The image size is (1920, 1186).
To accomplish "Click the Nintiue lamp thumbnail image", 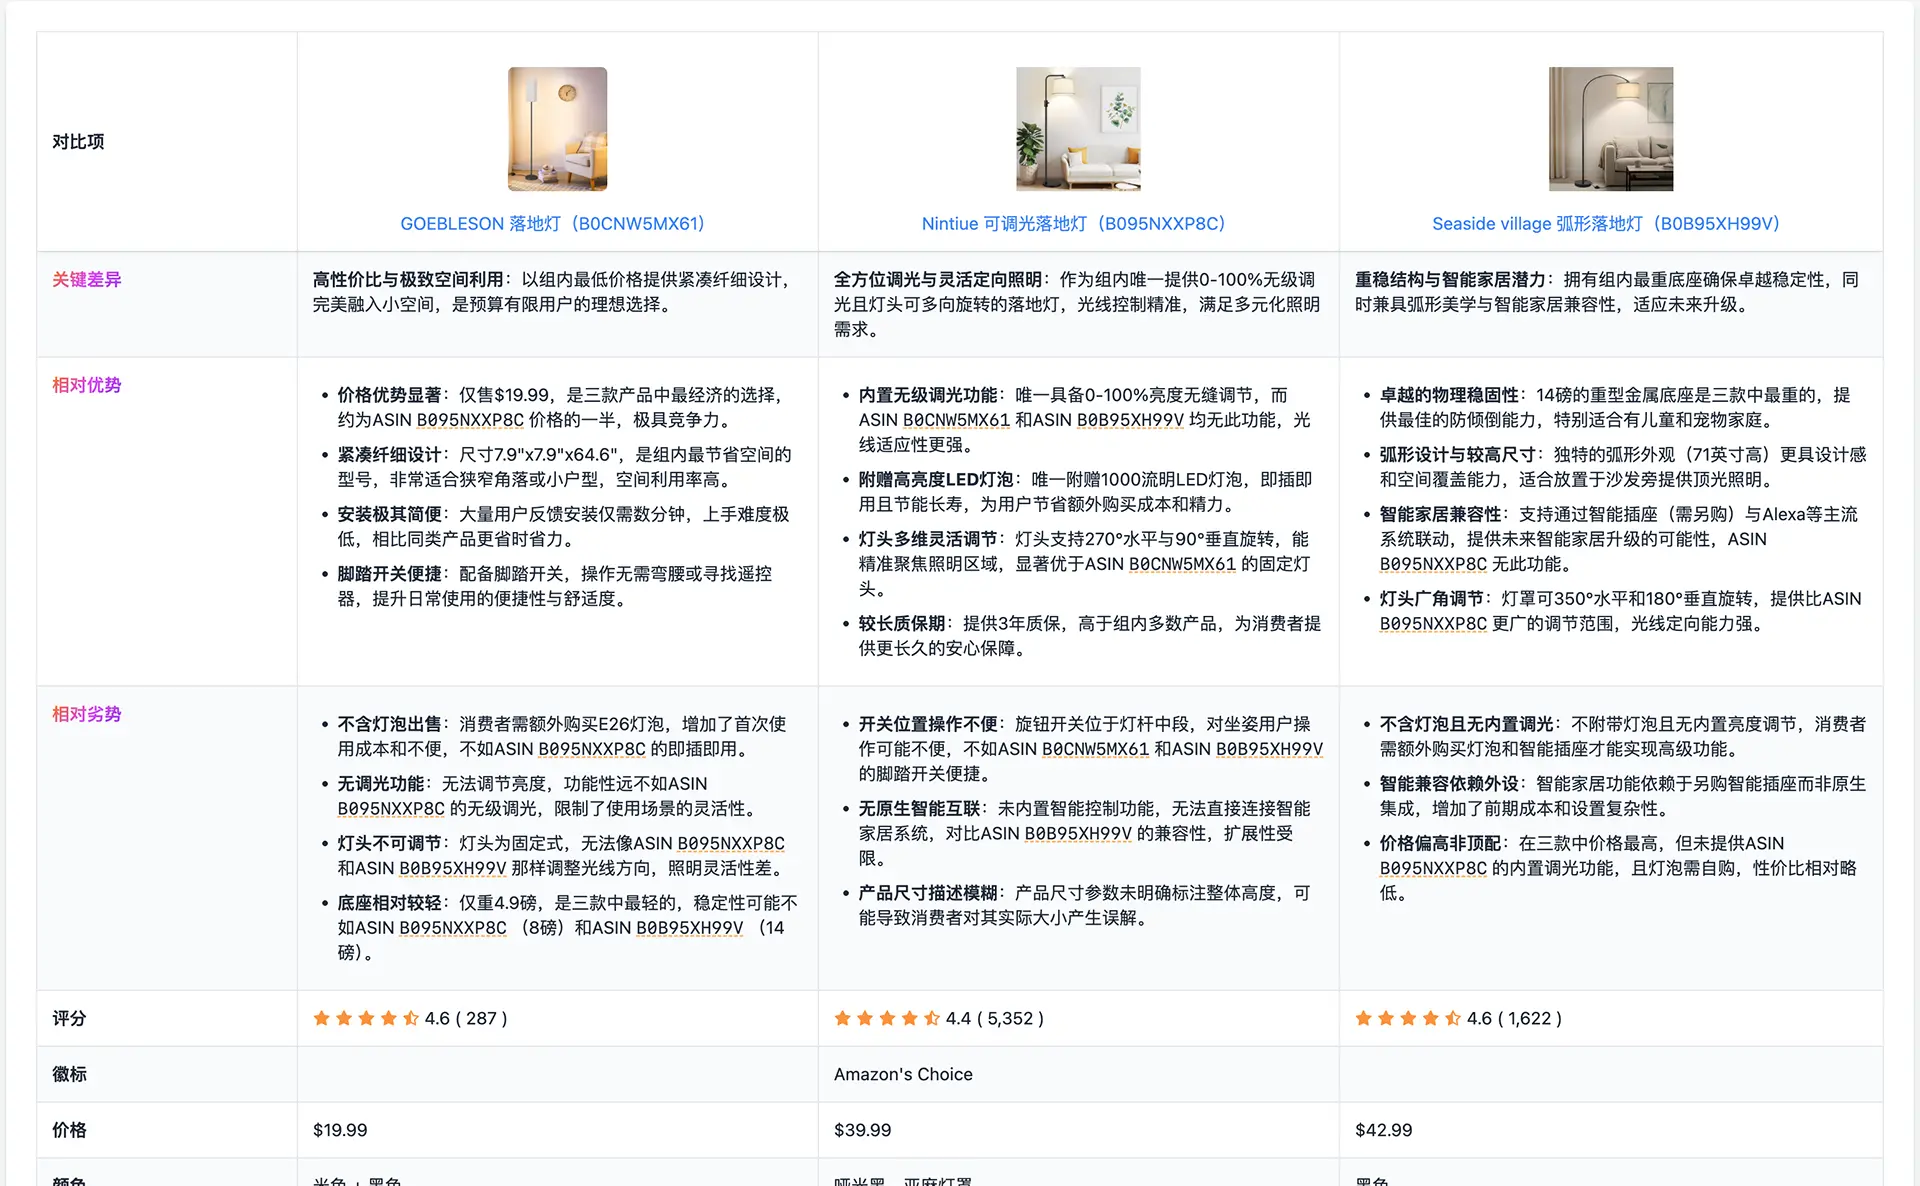I will tap(1078, 129).
